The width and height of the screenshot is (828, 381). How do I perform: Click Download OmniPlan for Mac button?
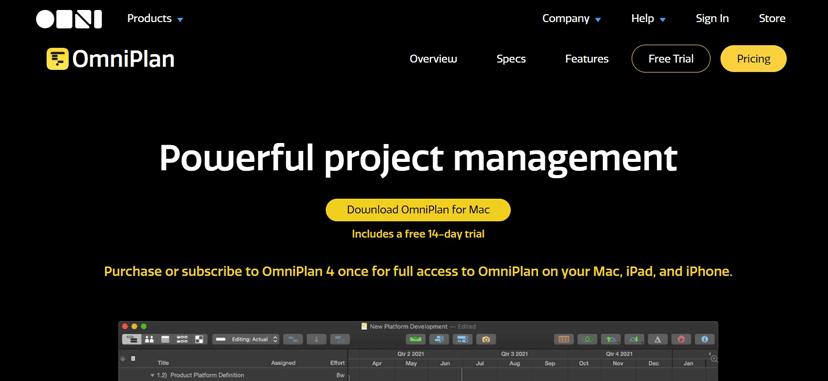coord(418,209)
